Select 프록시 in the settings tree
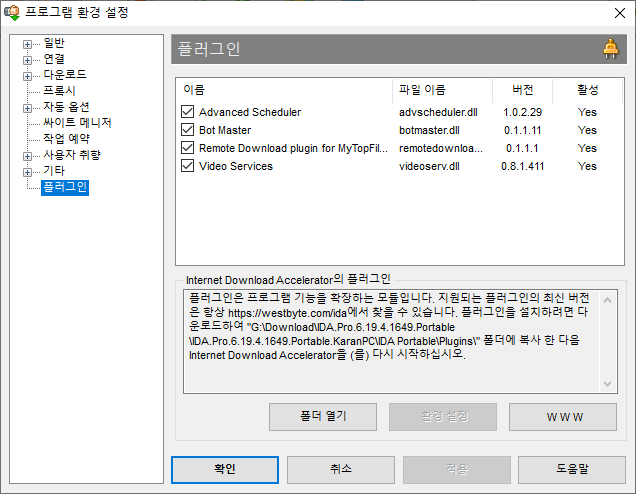This screenshot has height=494, width=636. (x=59, y=91)
